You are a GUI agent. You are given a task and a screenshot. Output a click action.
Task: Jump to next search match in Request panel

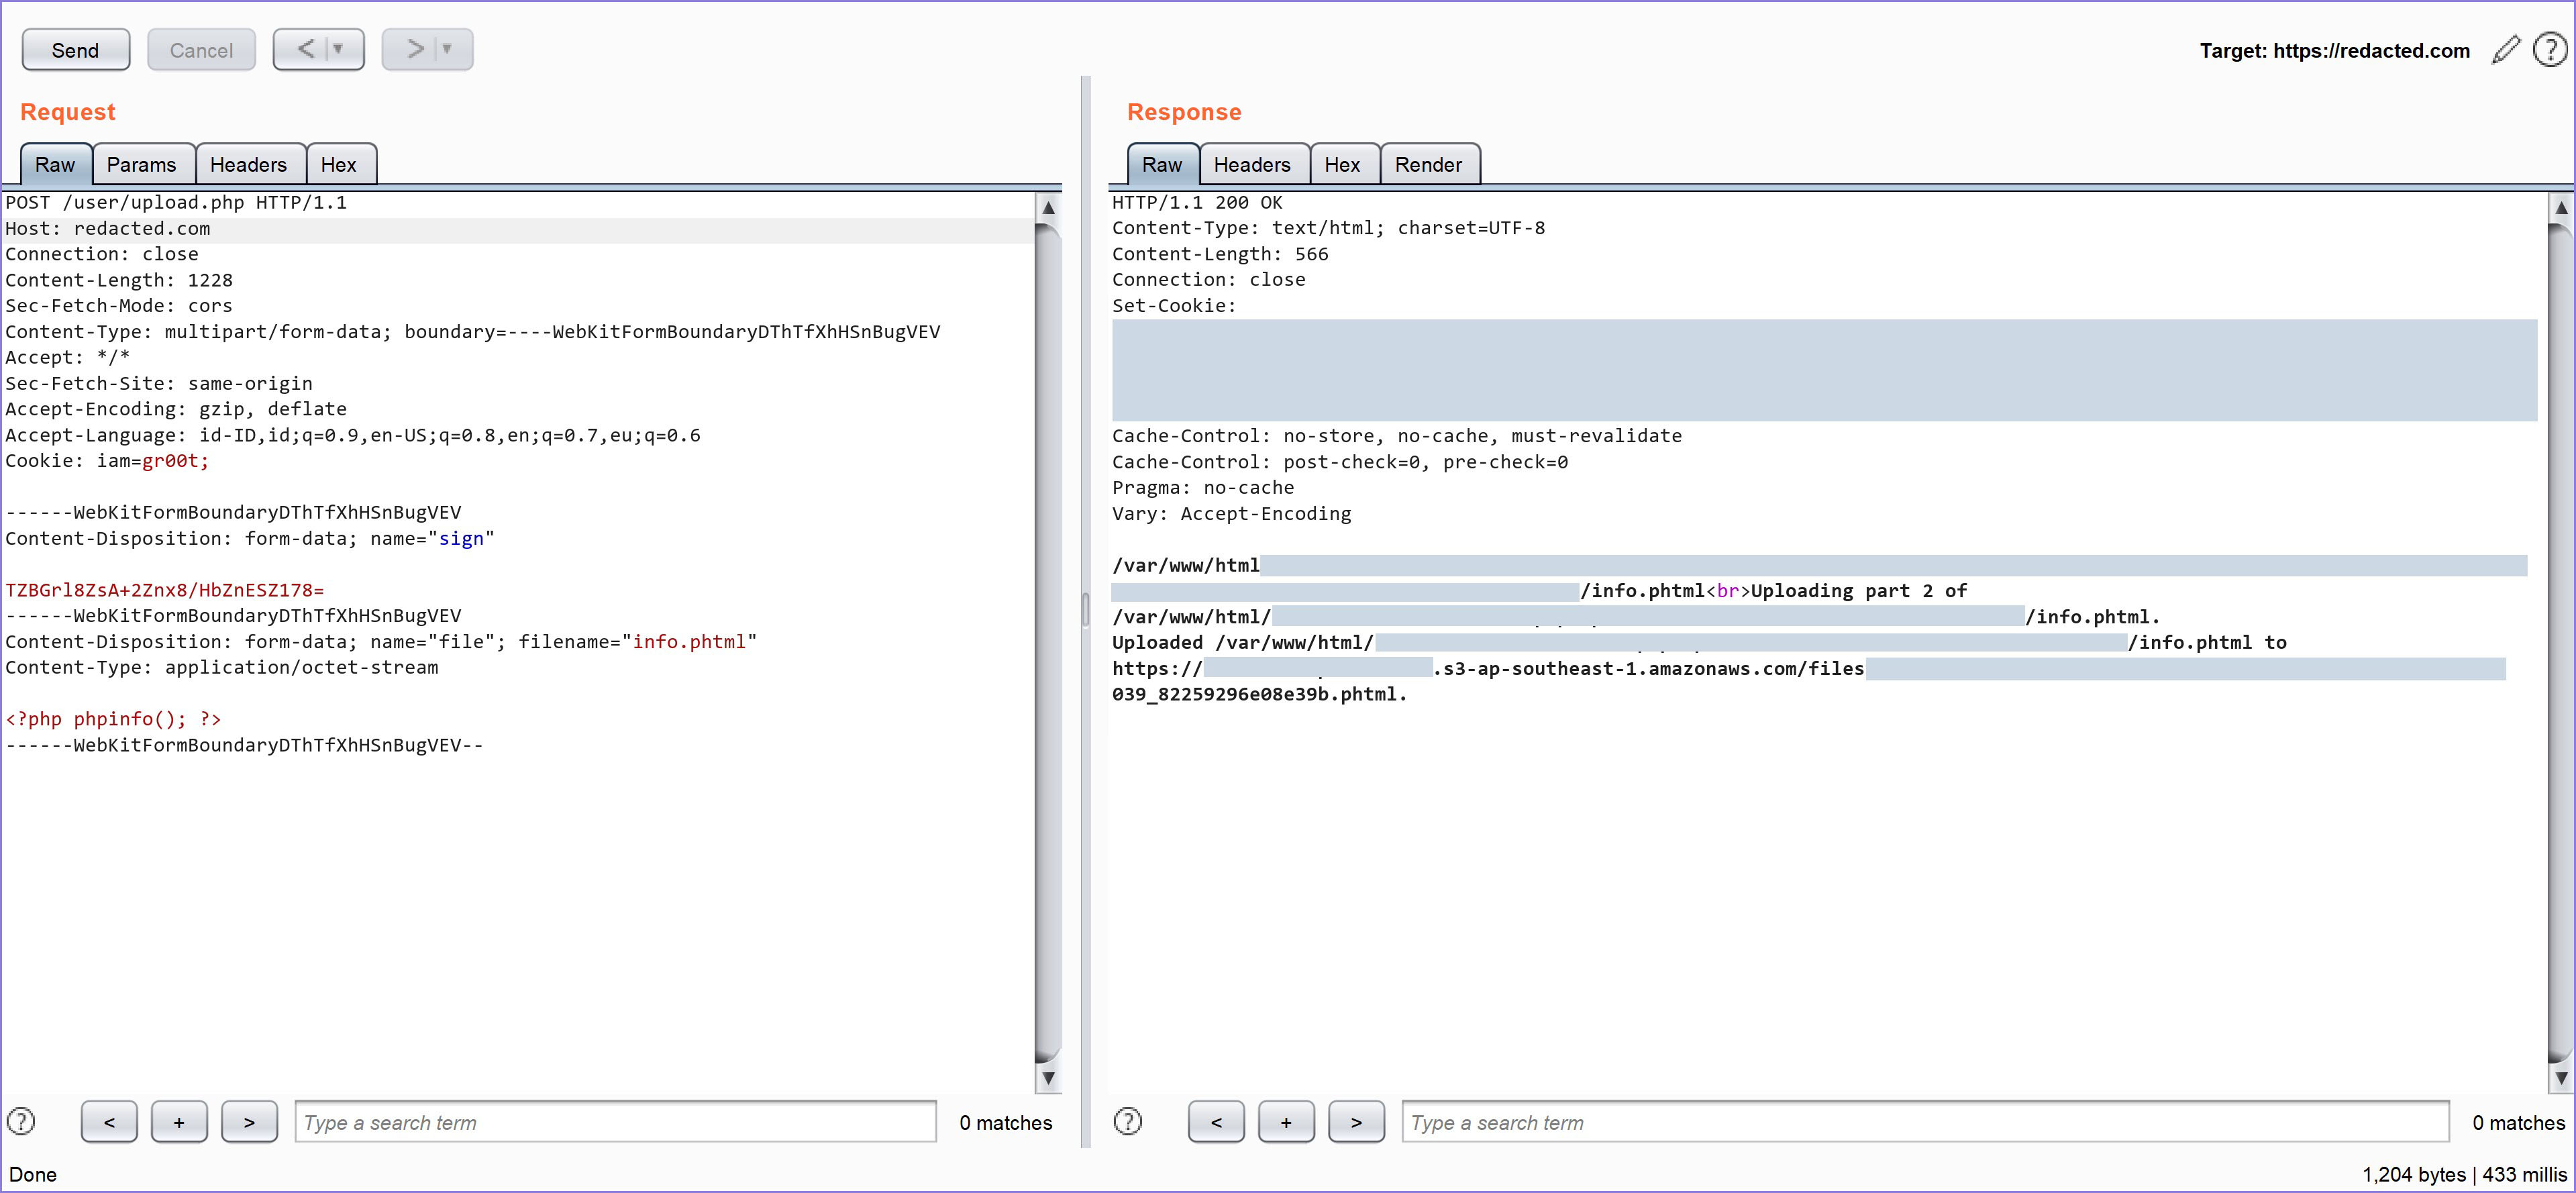(249, 1121)
